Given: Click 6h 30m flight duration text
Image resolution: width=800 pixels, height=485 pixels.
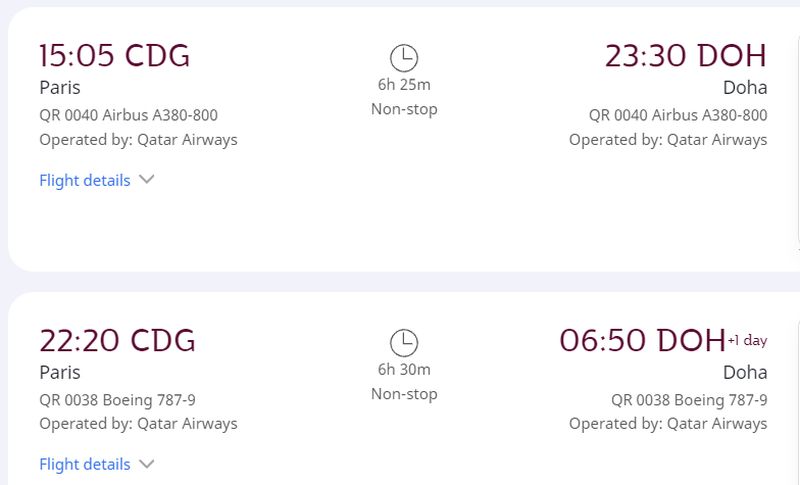Looking at the screenshot, I should click(404, 369).
